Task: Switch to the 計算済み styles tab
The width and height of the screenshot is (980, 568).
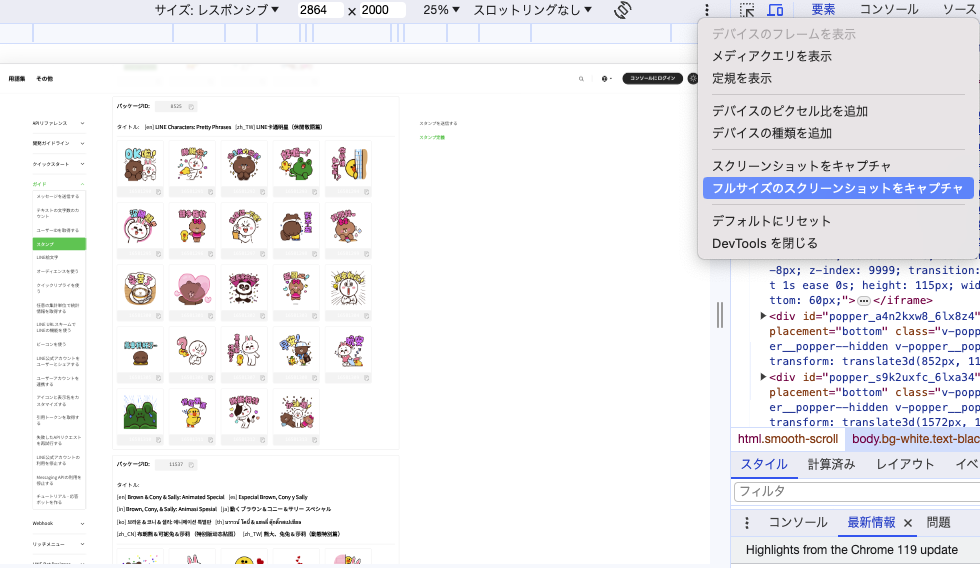Action: (x=831, y=464)
